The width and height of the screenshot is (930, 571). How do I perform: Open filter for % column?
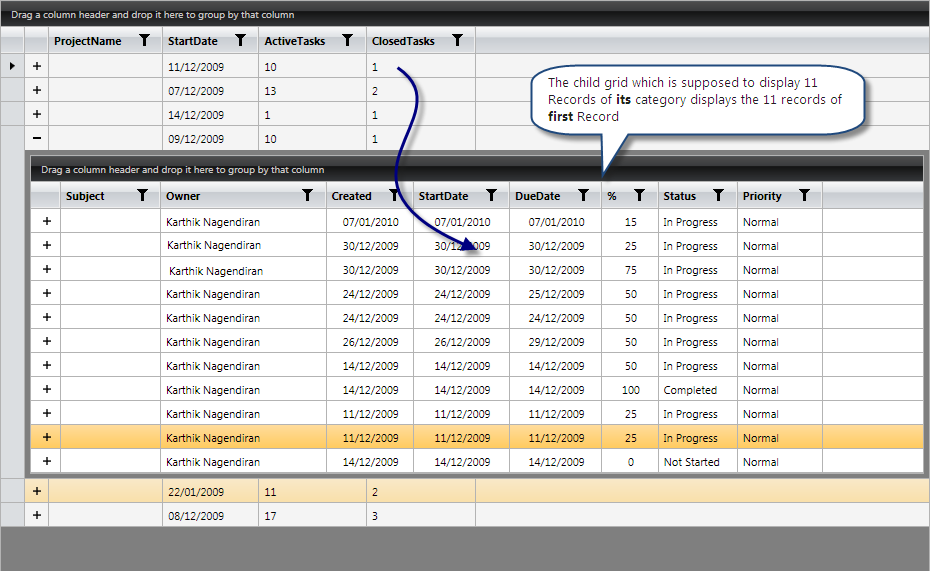coord(639,195)
